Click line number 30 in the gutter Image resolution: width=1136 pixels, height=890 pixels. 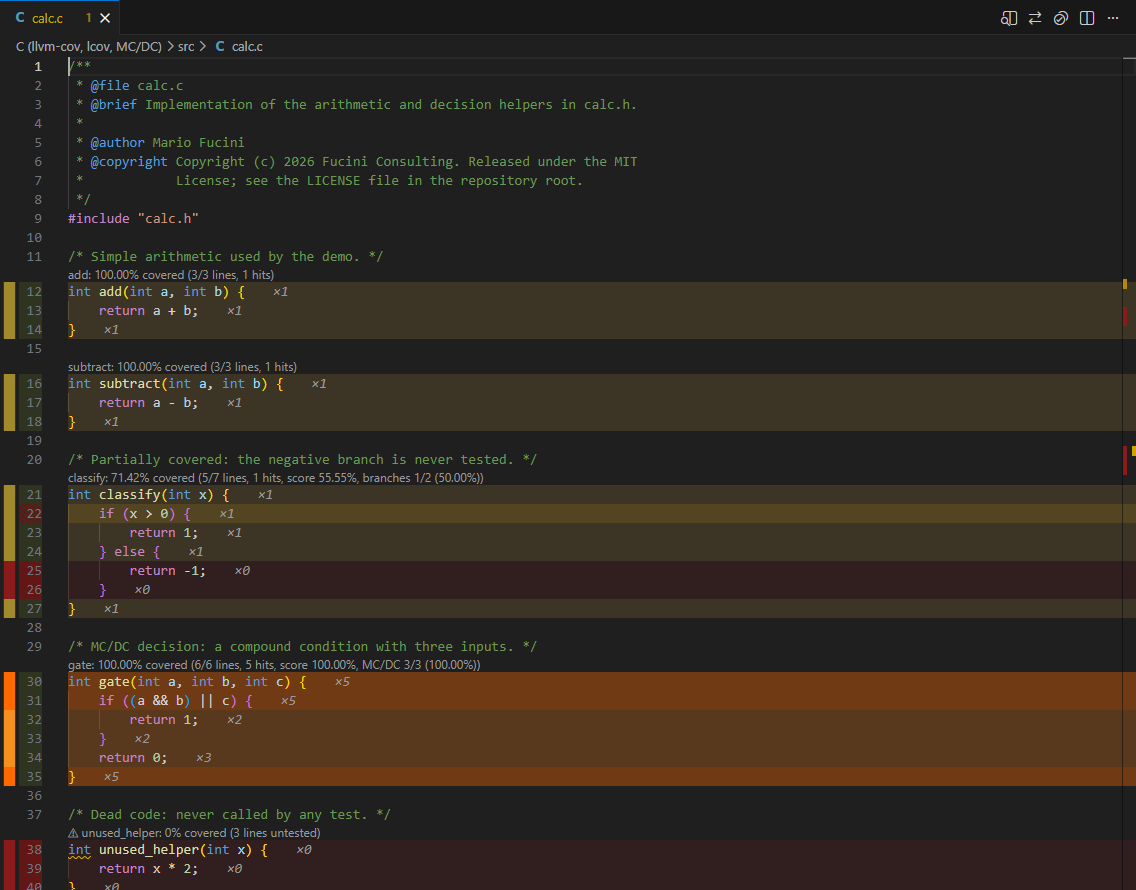(x=34, y=681)
